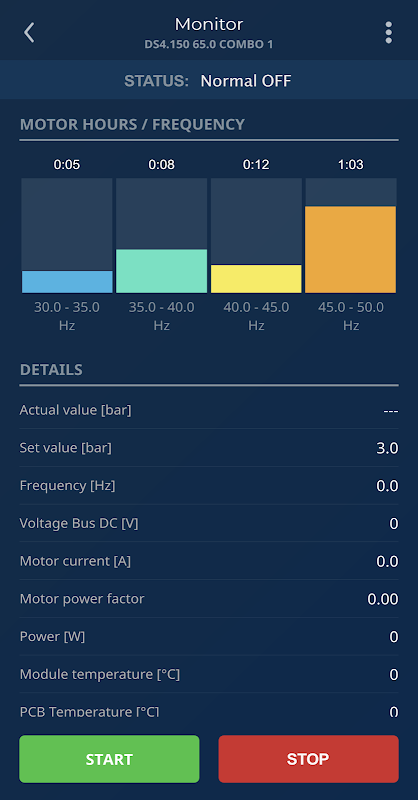This screenshot has width=418, height=800.
Task: Tap the green START button
Action: 109,759
